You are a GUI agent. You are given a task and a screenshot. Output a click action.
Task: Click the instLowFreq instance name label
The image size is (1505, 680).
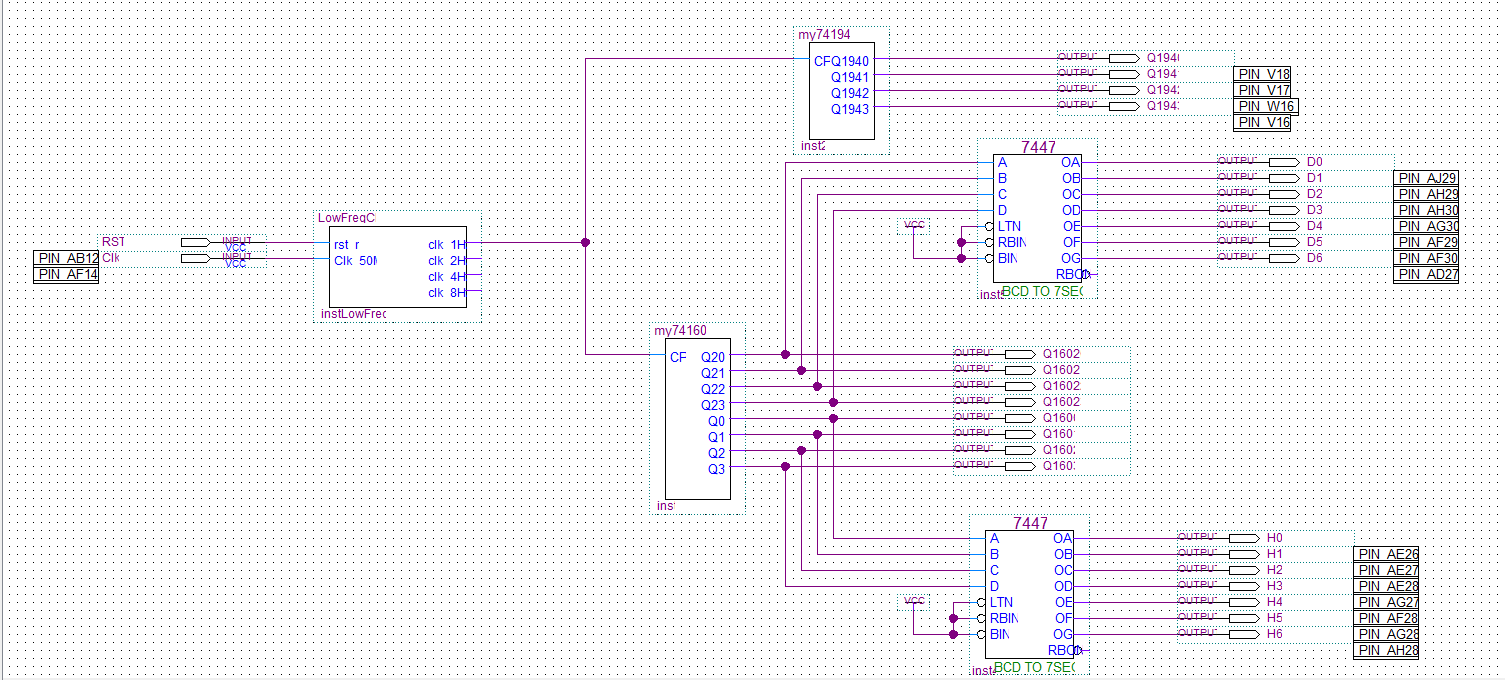point(353,314)
